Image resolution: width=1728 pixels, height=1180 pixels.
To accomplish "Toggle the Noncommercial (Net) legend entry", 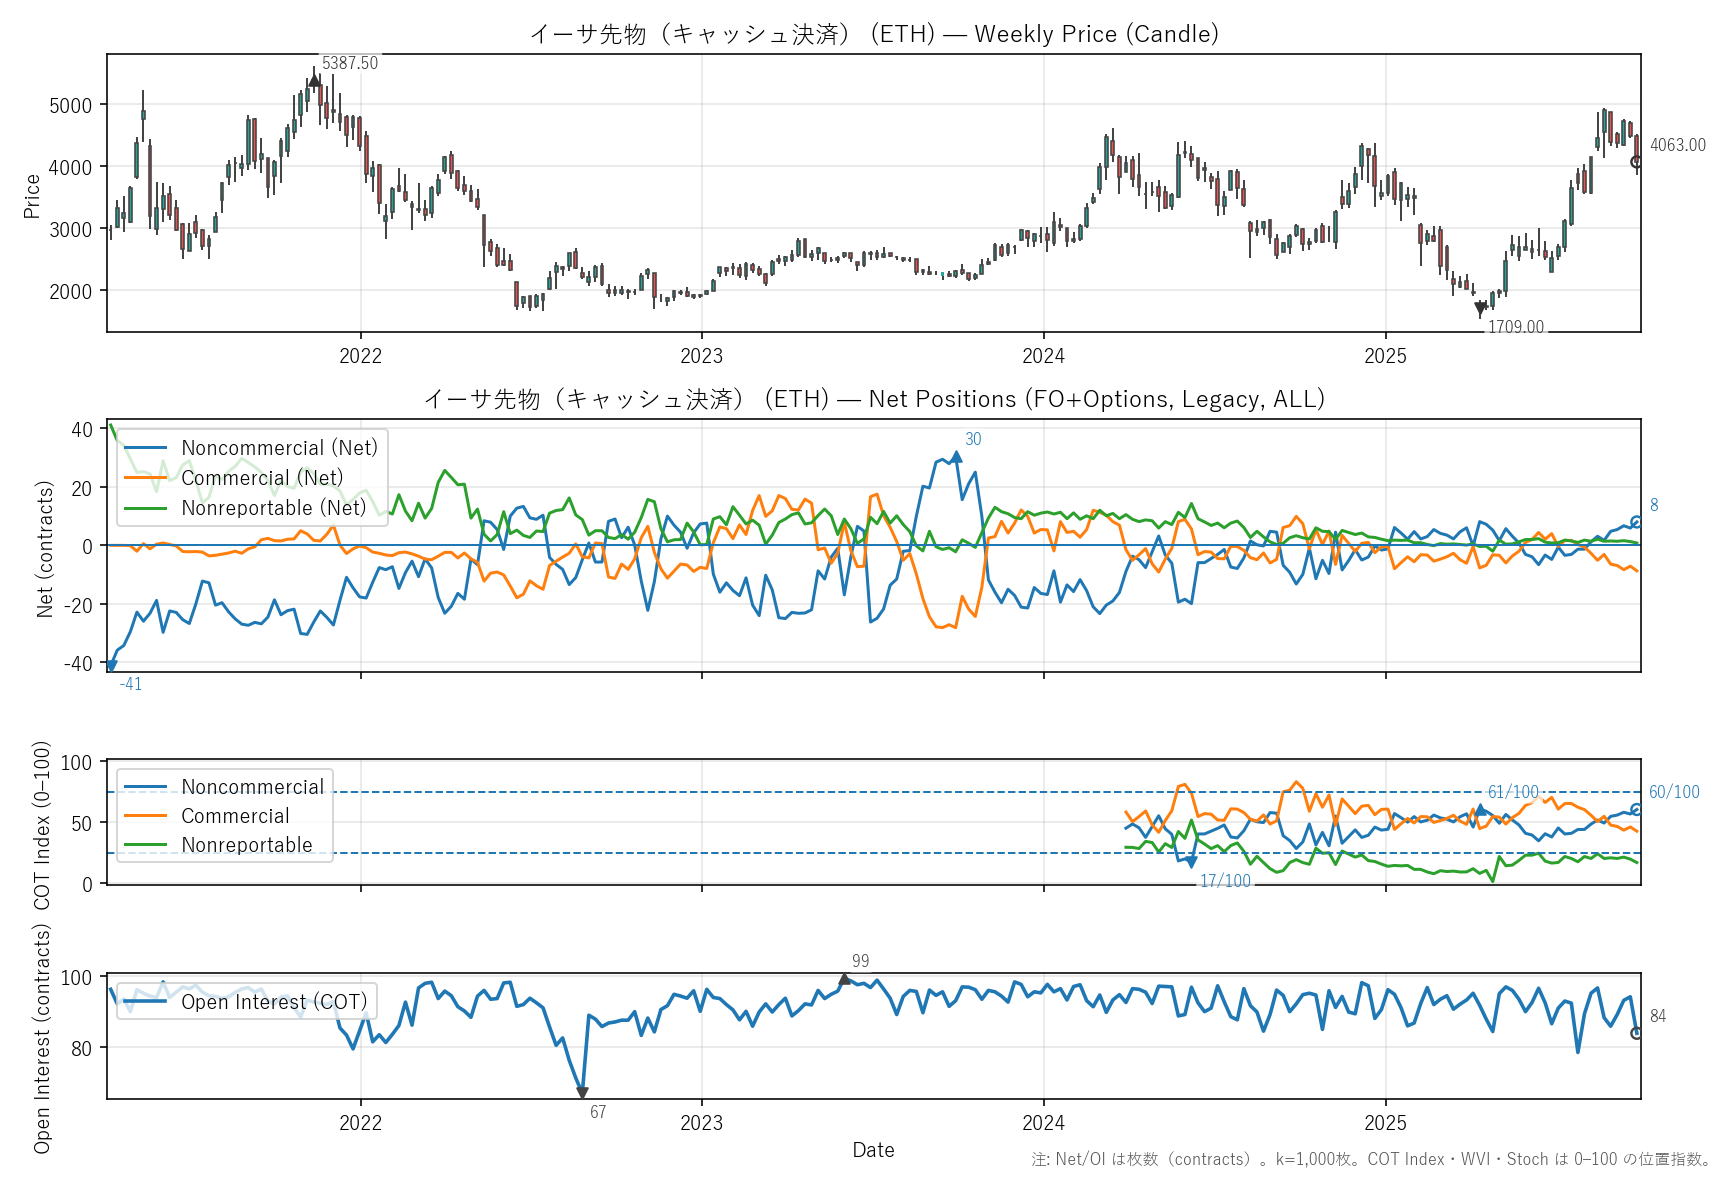I will point(279,448).
